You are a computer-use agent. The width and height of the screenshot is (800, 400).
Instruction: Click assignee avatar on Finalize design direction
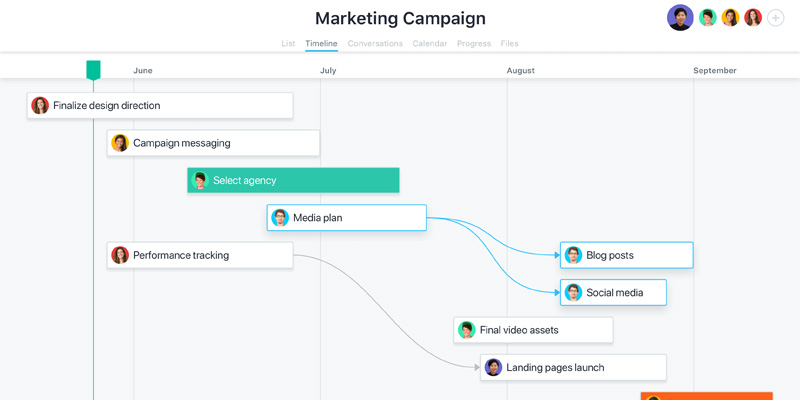tap(40, 105)
